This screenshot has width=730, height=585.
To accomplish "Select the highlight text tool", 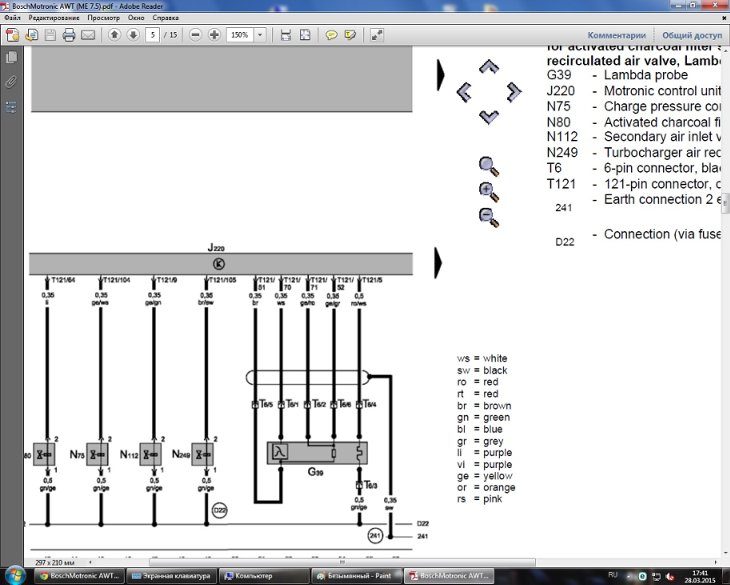I will click(x=350, y=35).
